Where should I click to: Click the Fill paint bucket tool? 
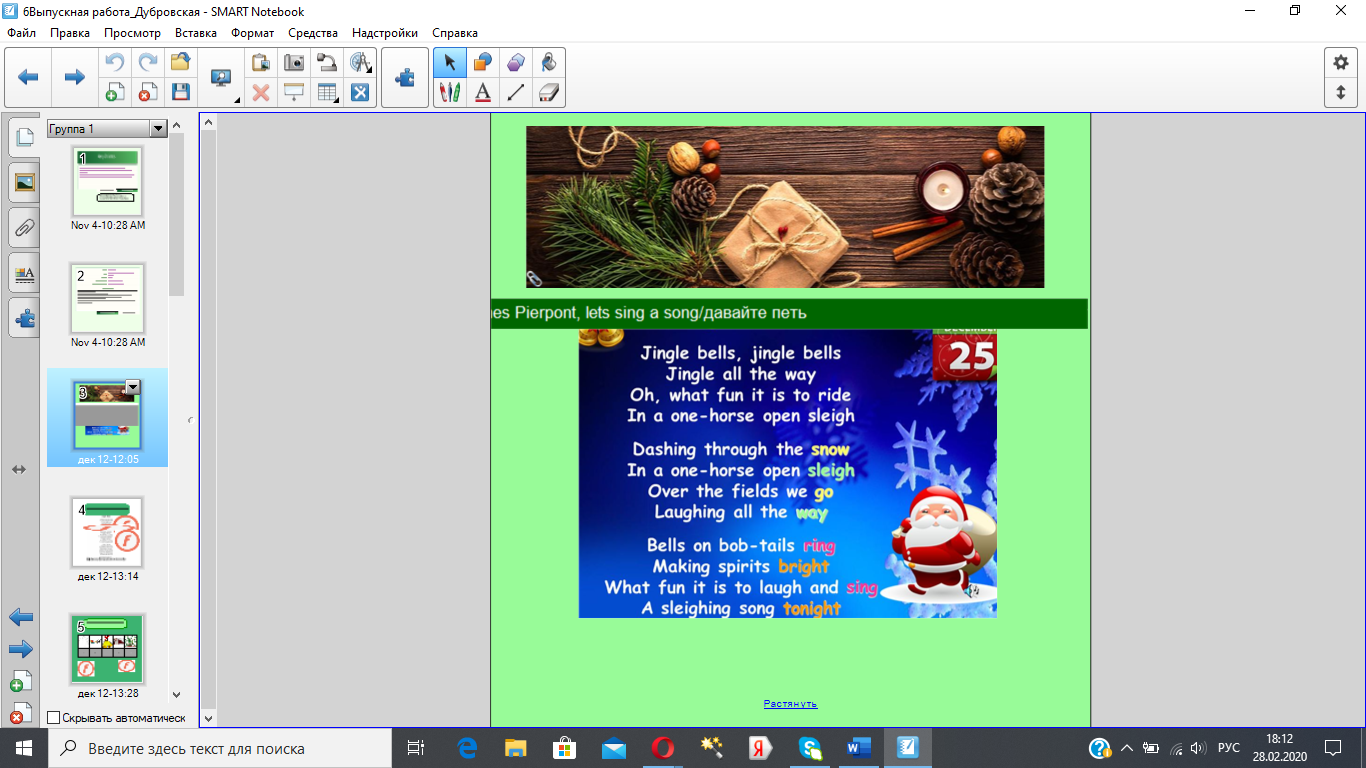(549, 62)
